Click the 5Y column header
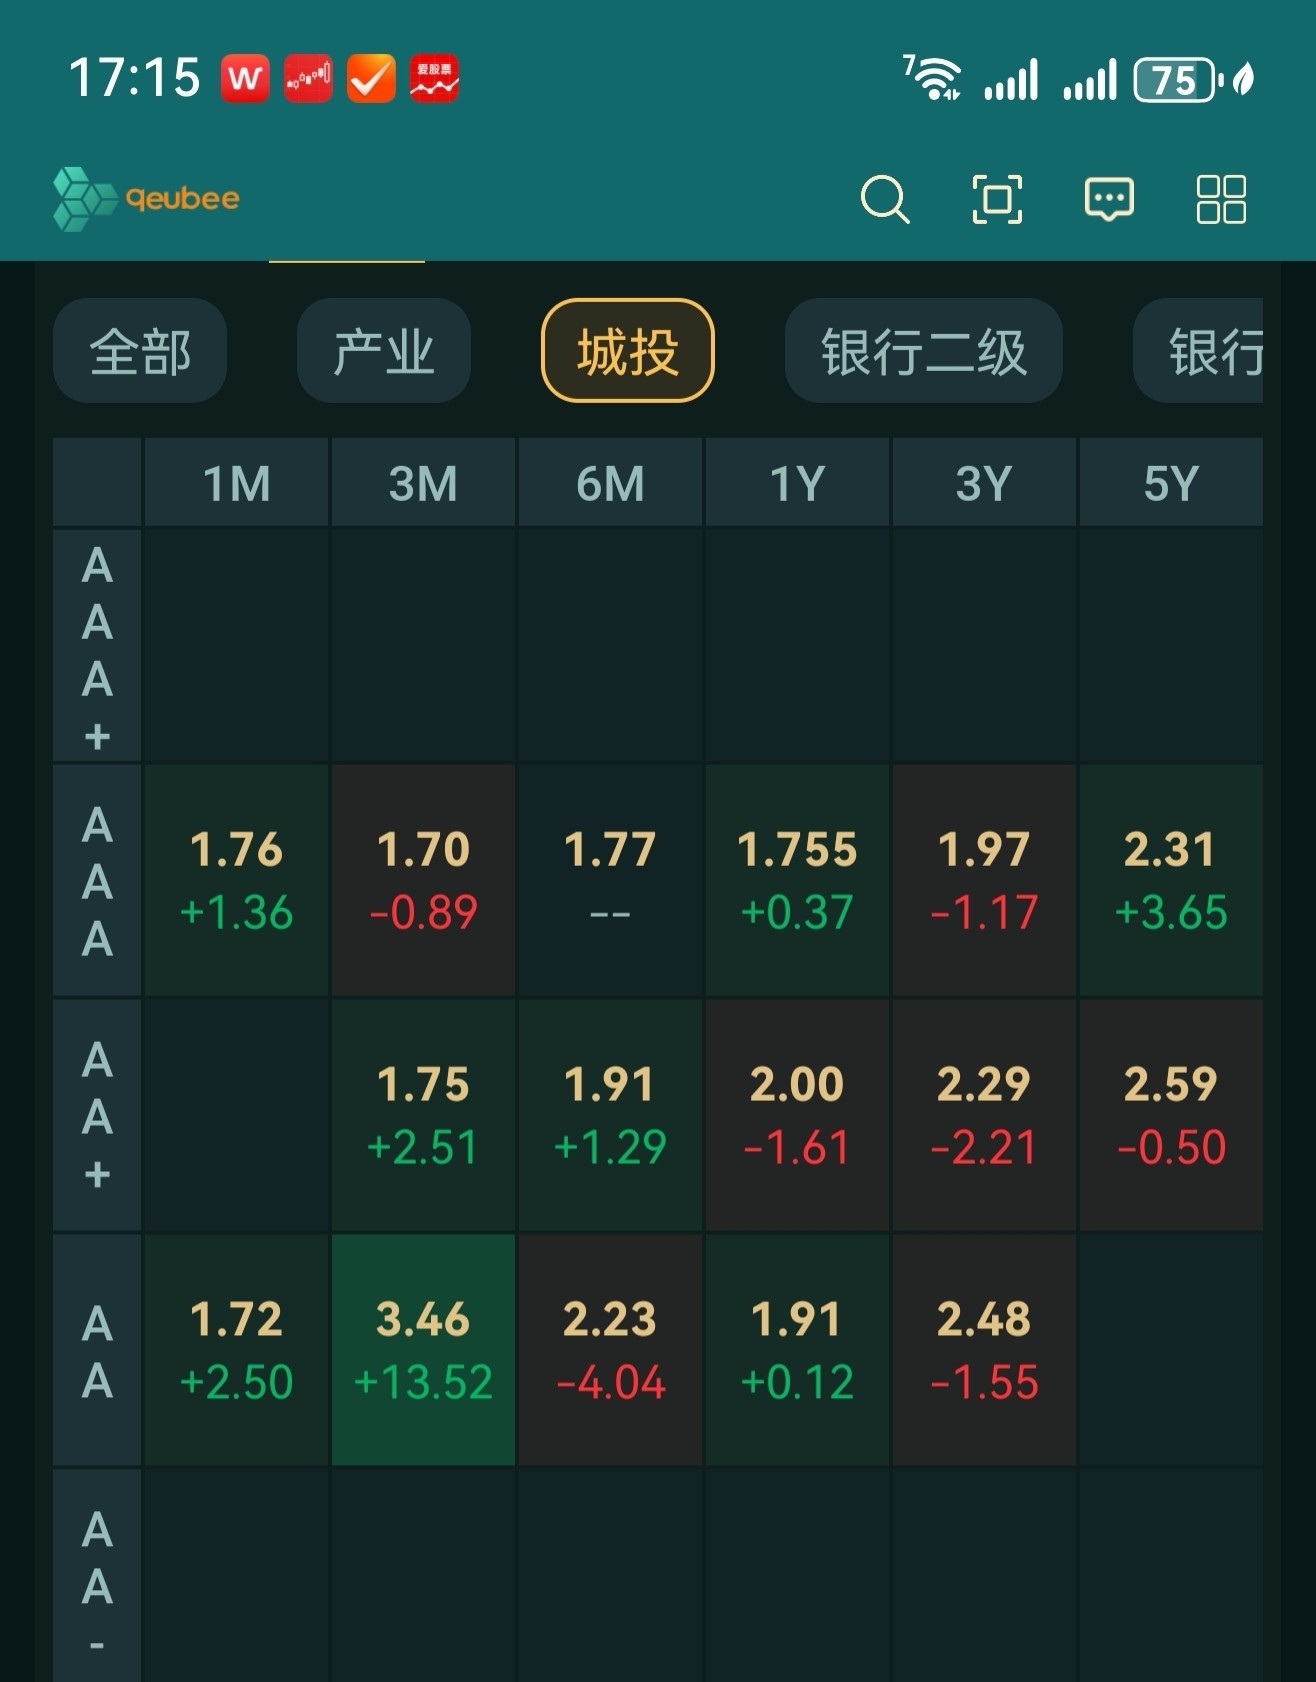Viewport: 1316px width, 1682px height. coord(1170,483)
